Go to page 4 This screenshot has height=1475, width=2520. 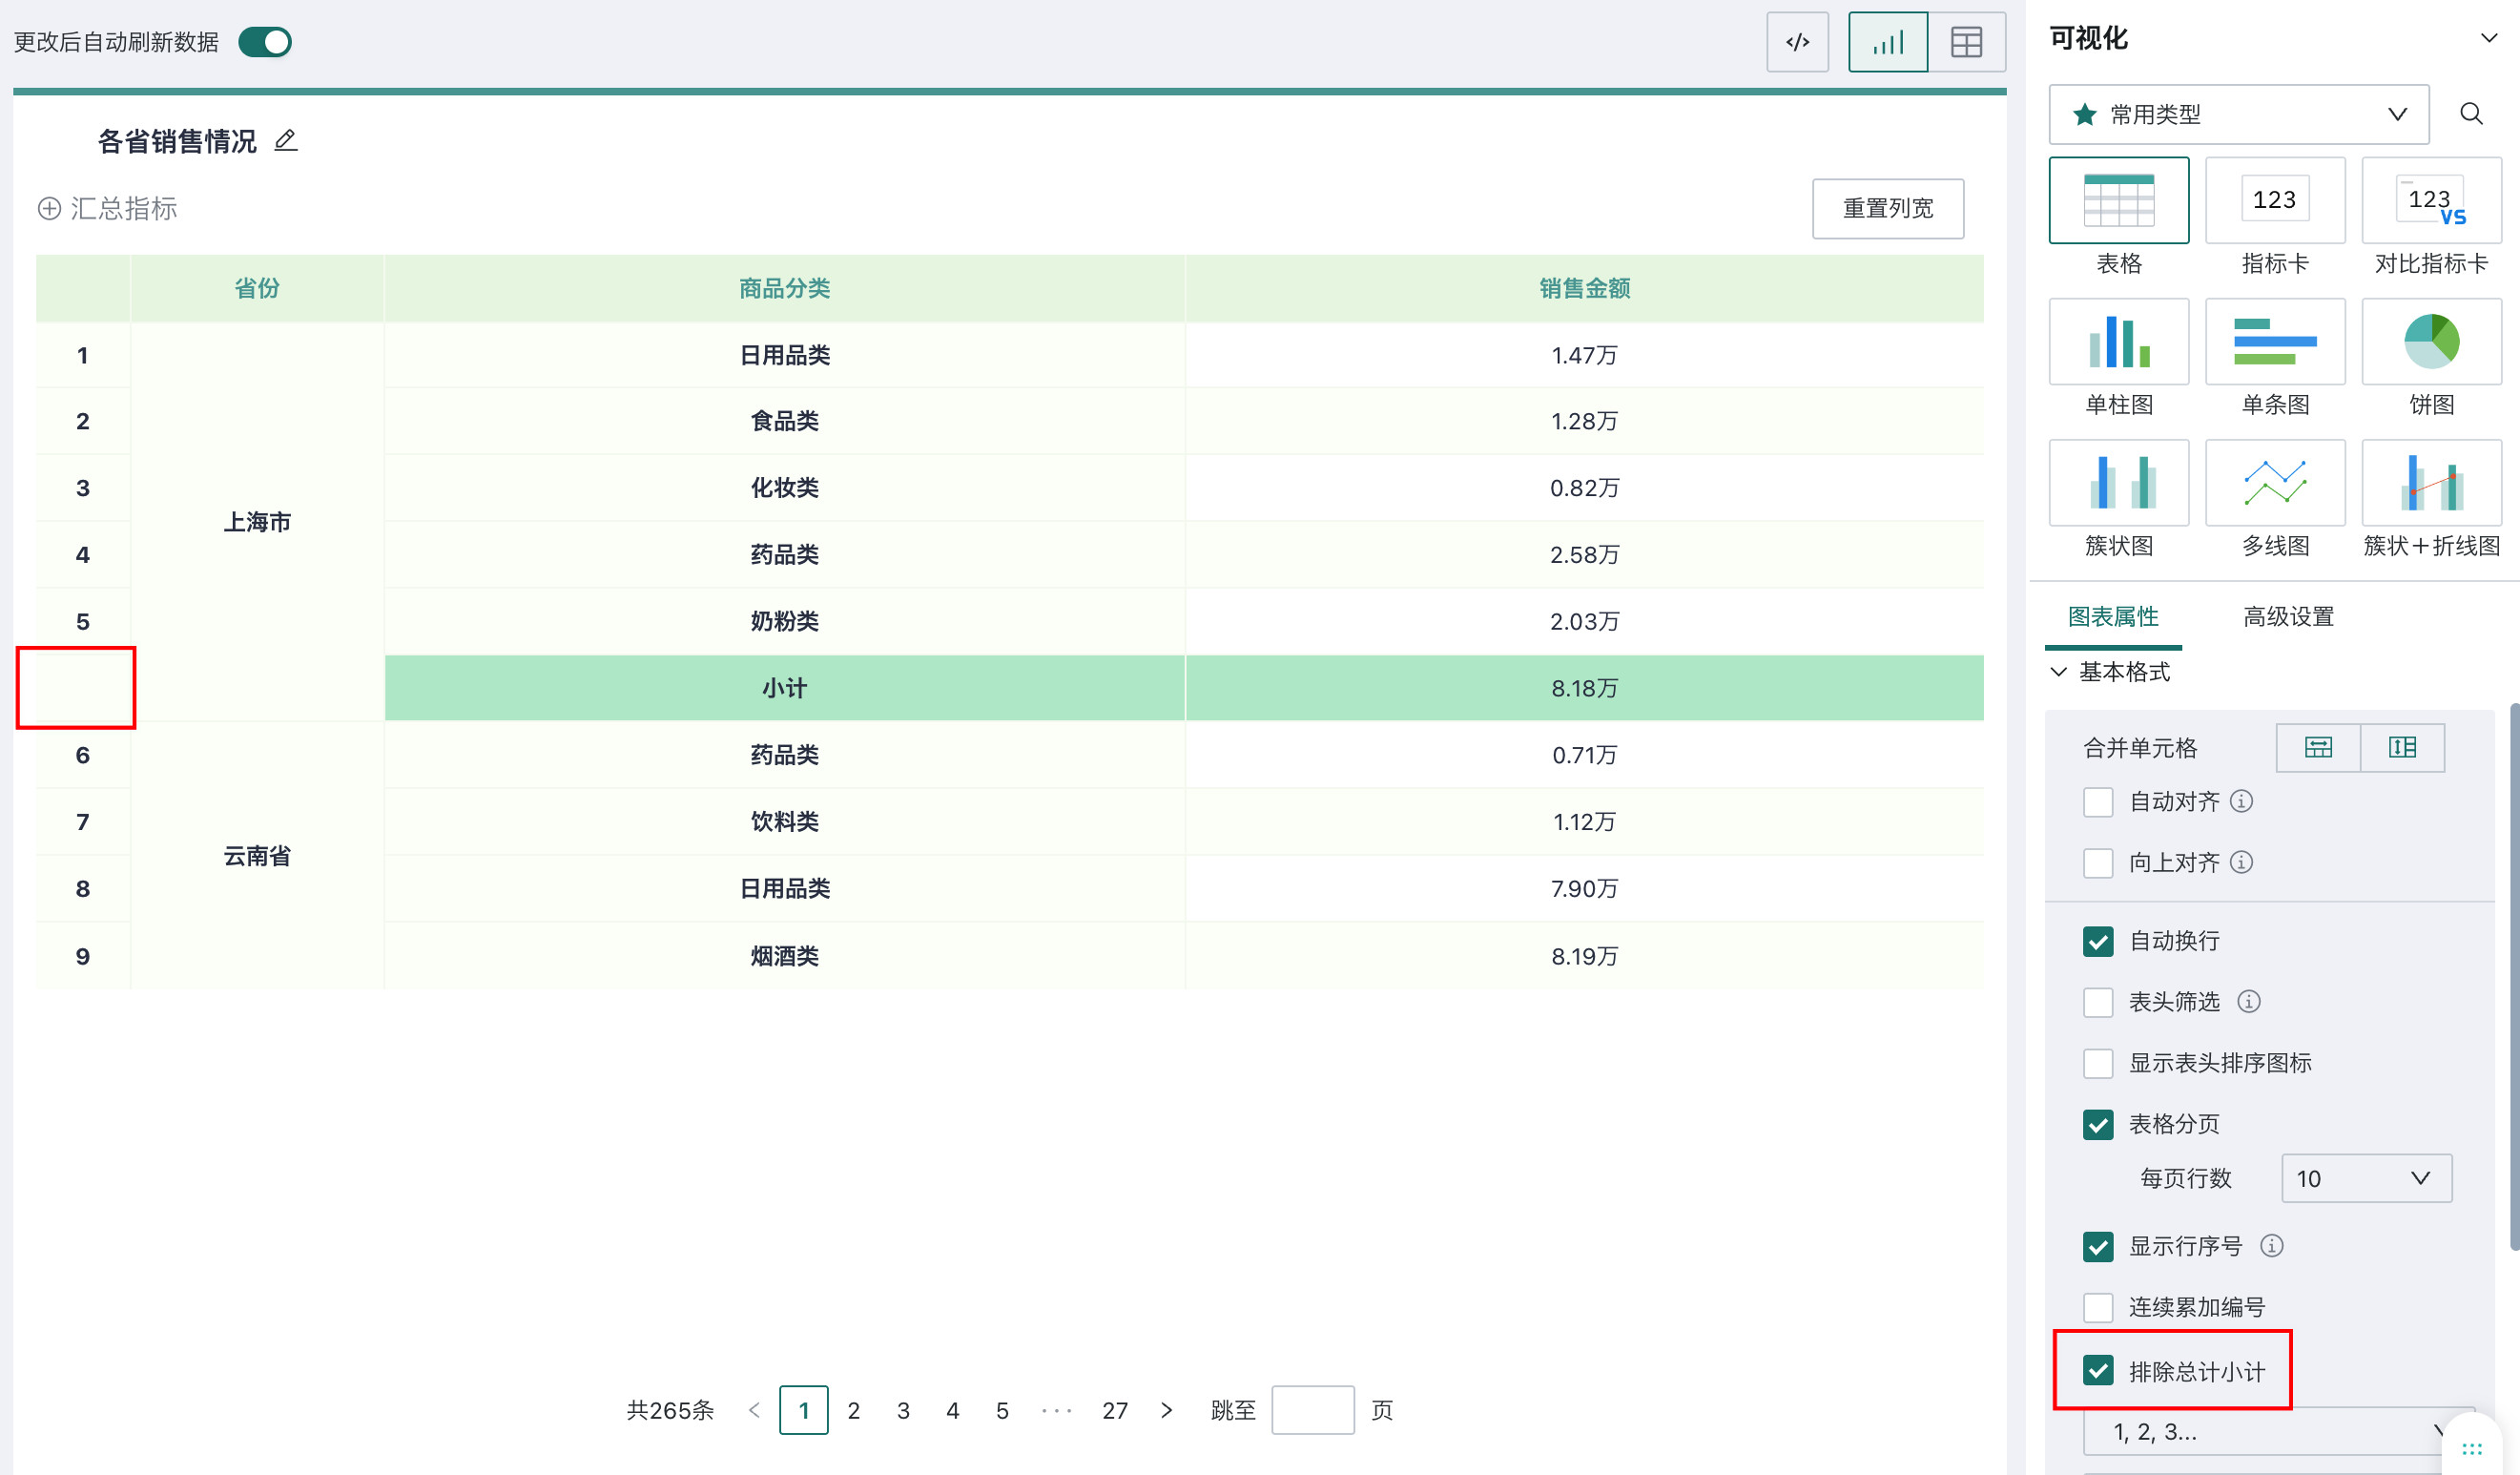[952, 1410]
